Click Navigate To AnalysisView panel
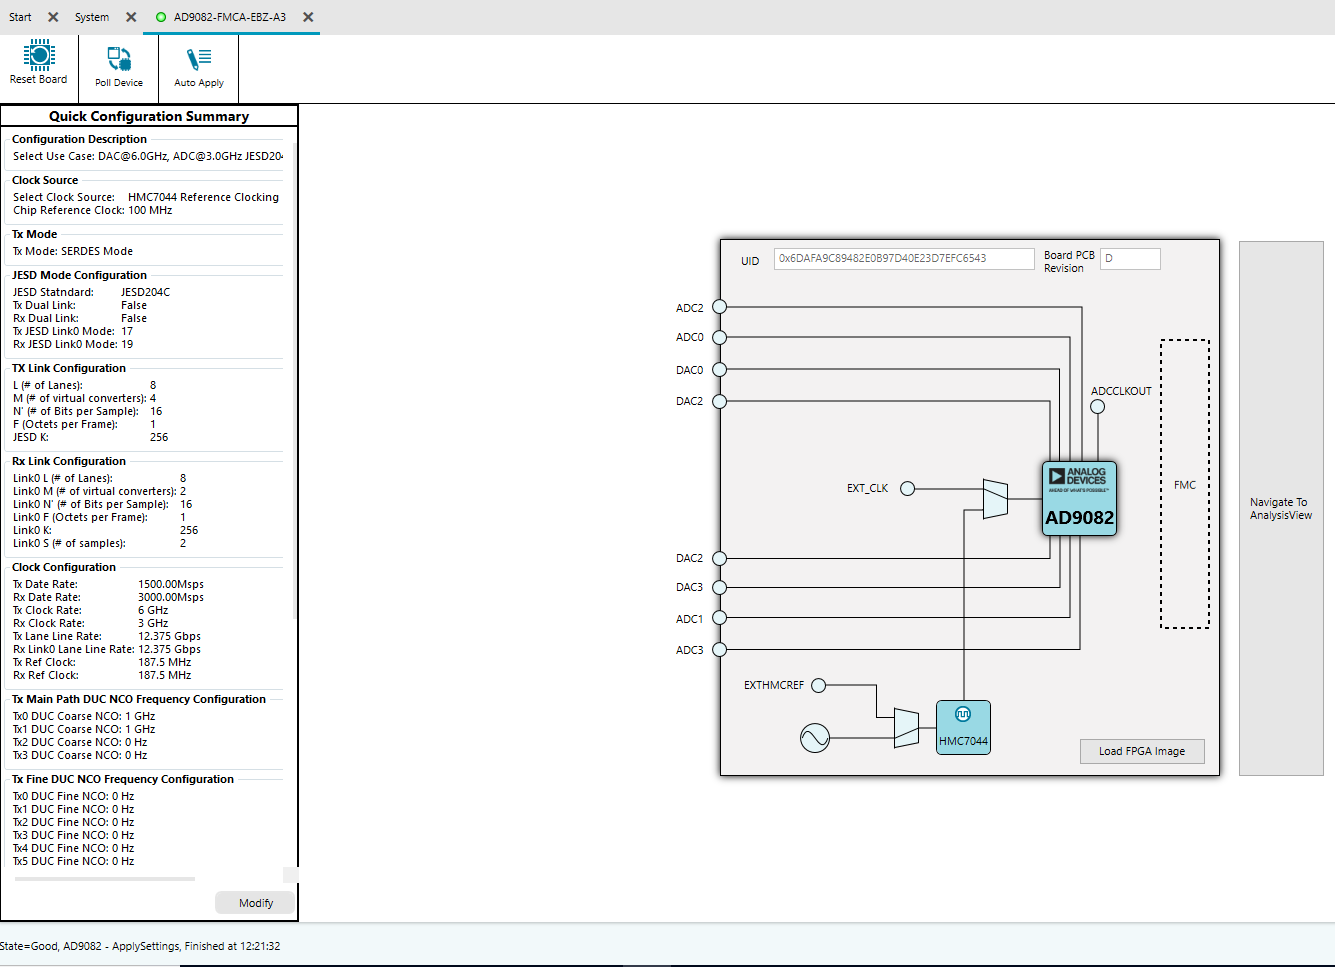The width and height of the screenshot is (1335, 967). click(x=1281, y=508)
